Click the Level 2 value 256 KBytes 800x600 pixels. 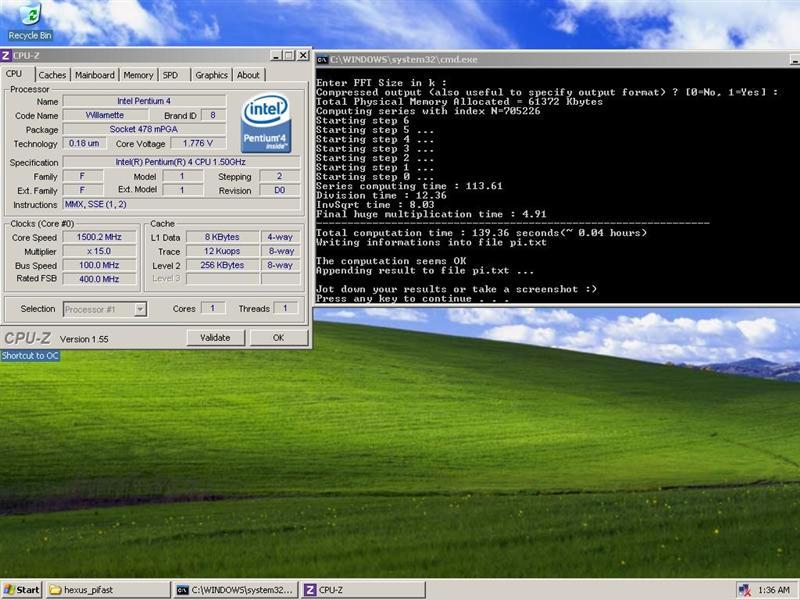coord(222,265)
